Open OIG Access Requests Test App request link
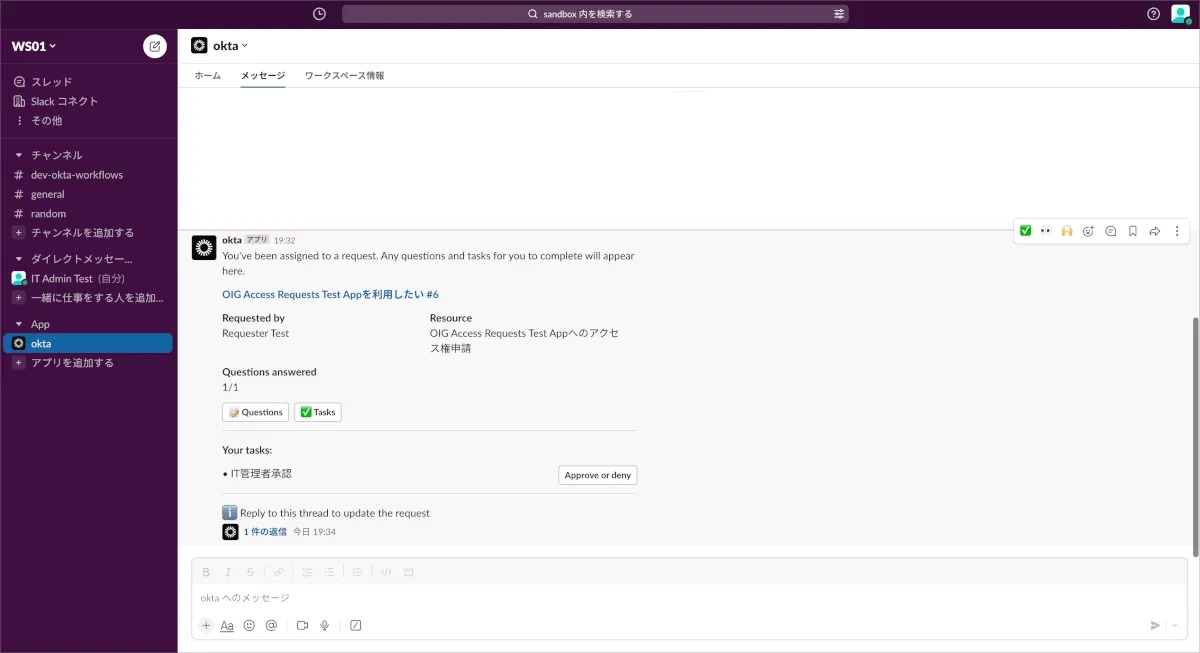 click(x=330, y=294)
